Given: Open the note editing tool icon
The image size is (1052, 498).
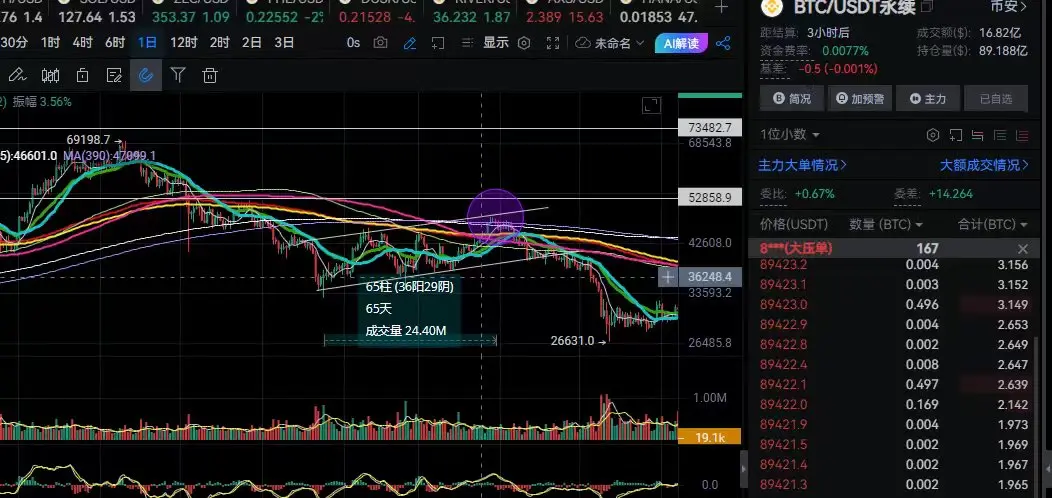Looking at the screenshot, I should click(114, 75).
